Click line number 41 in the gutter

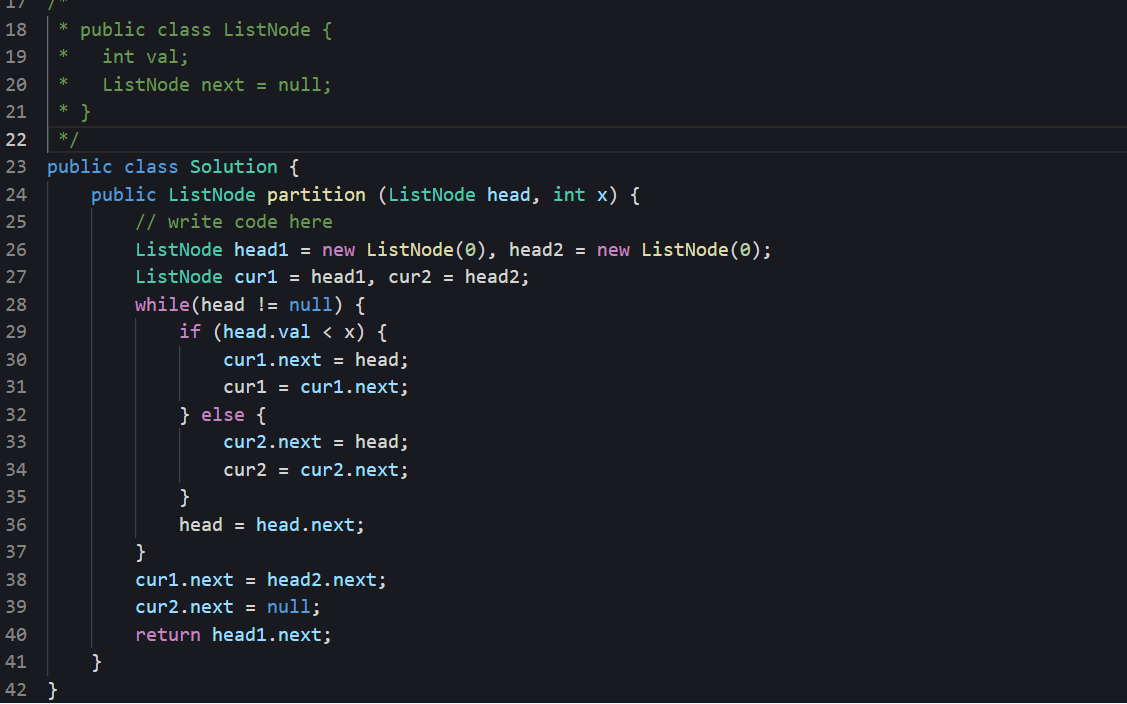click(16, 662)
